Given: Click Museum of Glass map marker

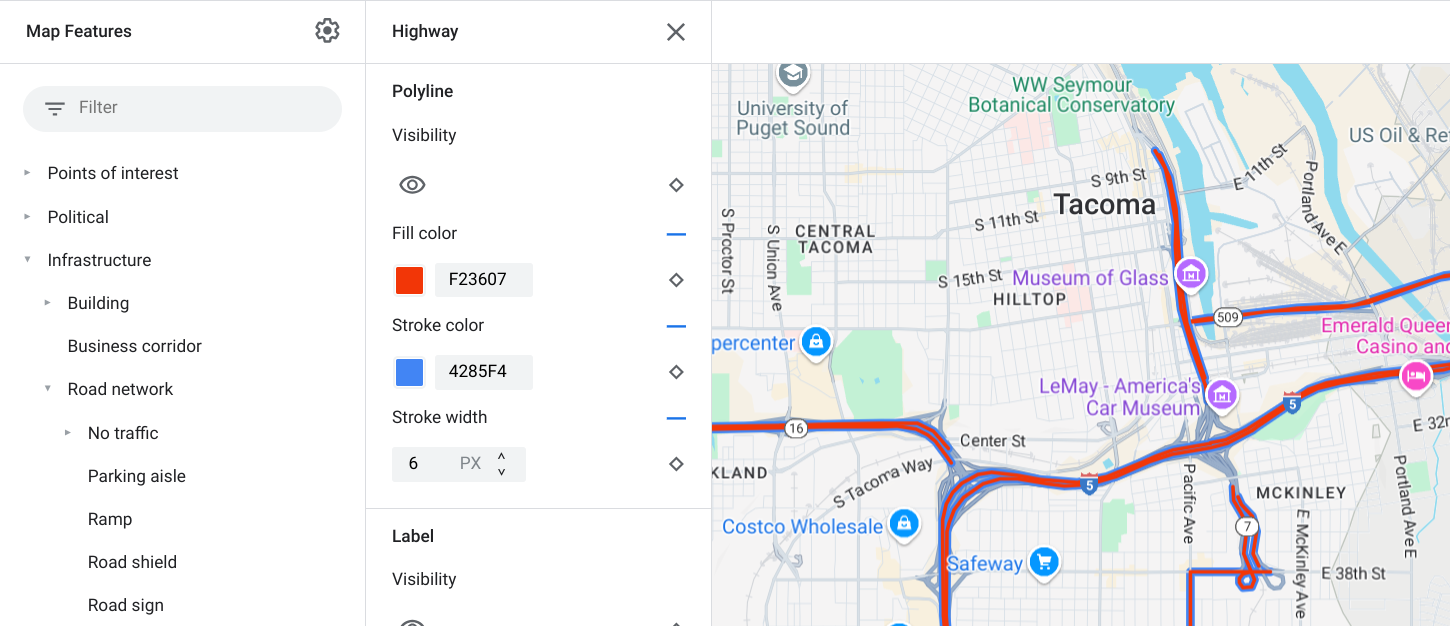Looking at the screenshot, I should pos(1190,273).
